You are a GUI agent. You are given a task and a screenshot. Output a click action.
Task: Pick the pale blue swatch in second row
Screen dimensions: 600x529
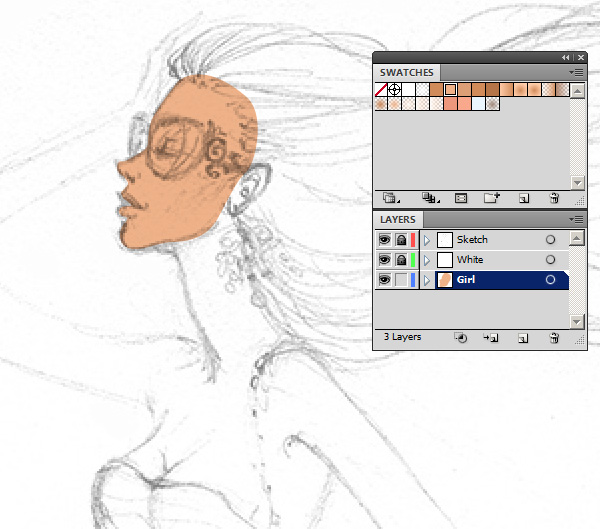[478, 104]
